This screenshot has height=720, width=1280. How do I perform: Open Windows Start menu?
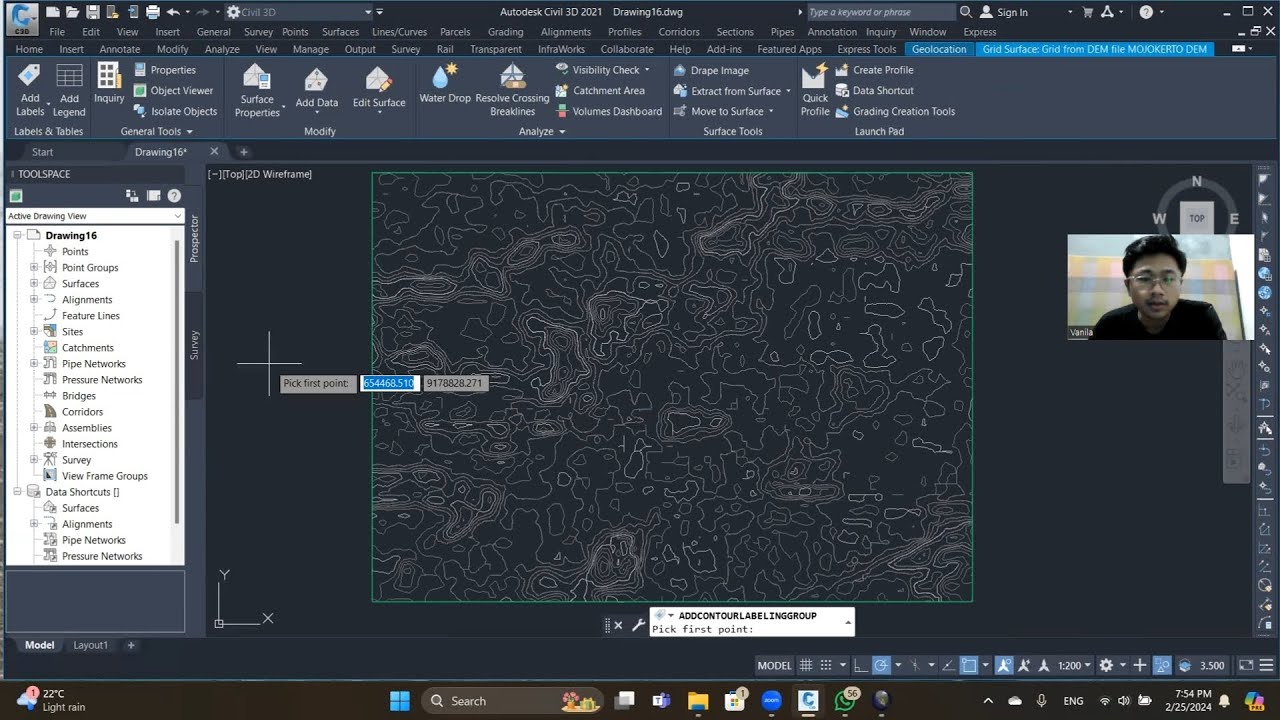(399, 700)
